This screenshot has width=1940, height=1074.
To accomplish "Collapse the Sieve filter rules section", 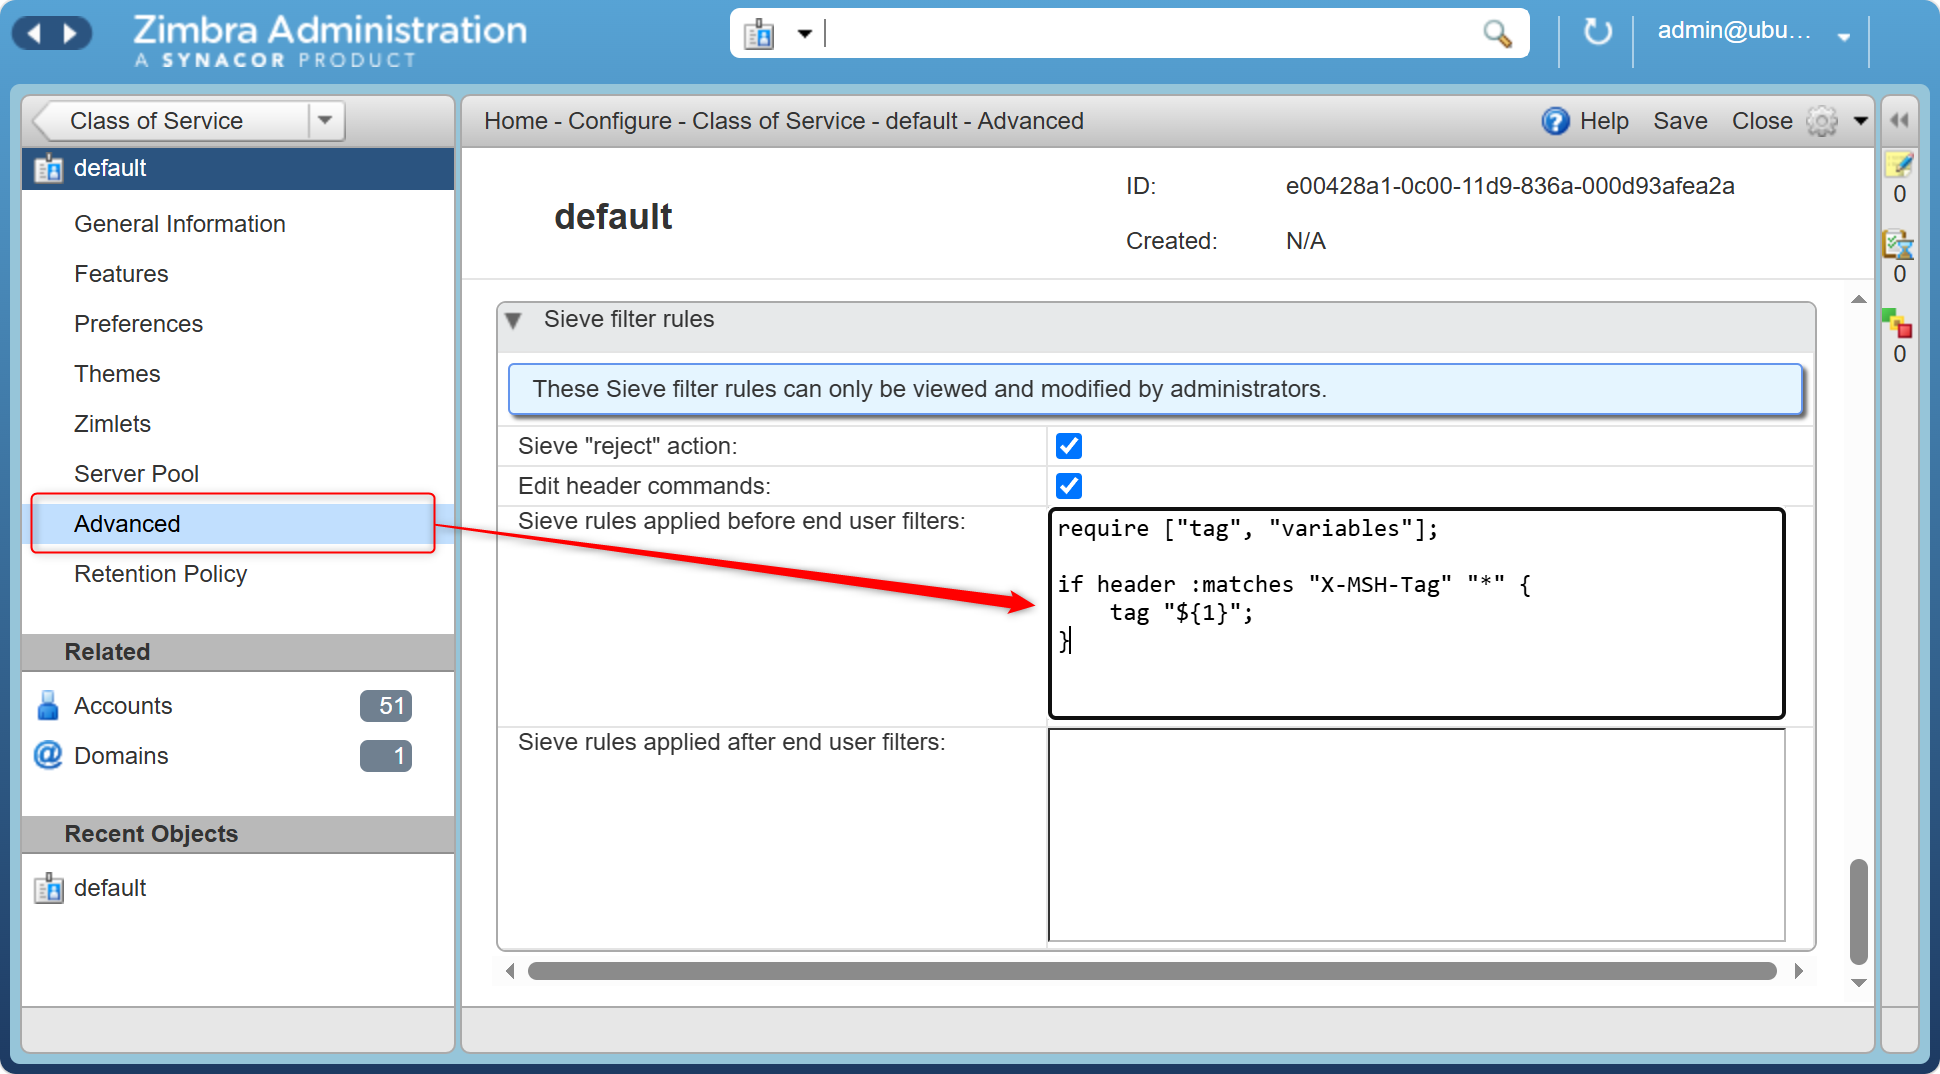I will 513,320.
